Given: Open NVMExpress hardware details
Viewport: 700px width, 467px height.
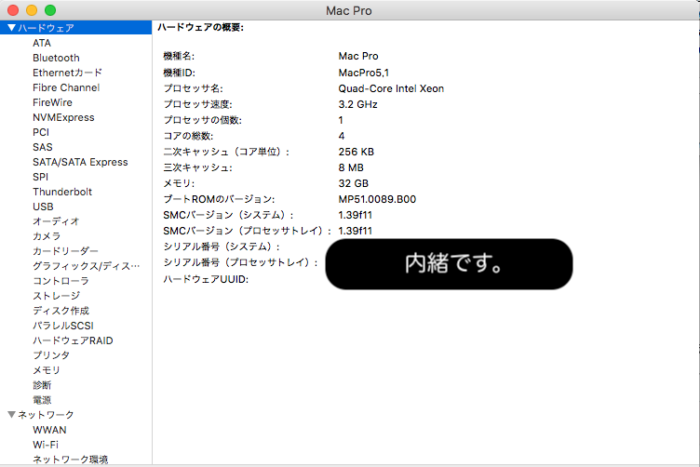Looking at the screenshot, I should coord(63,118).
